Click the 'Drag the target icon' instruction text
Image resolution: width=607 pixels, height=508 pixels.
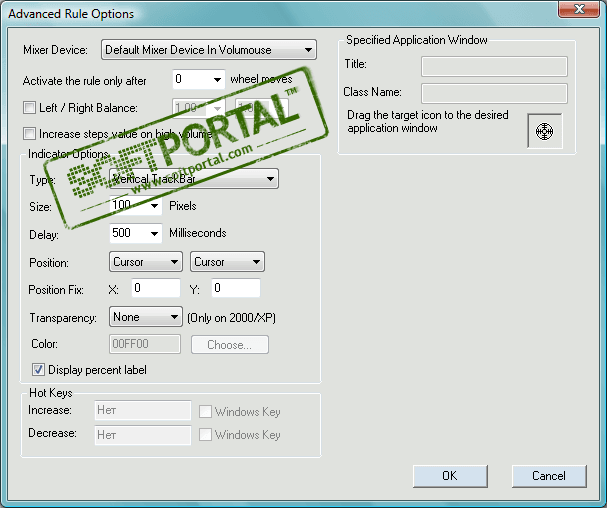pyautogui.click(x=428, y=121)
